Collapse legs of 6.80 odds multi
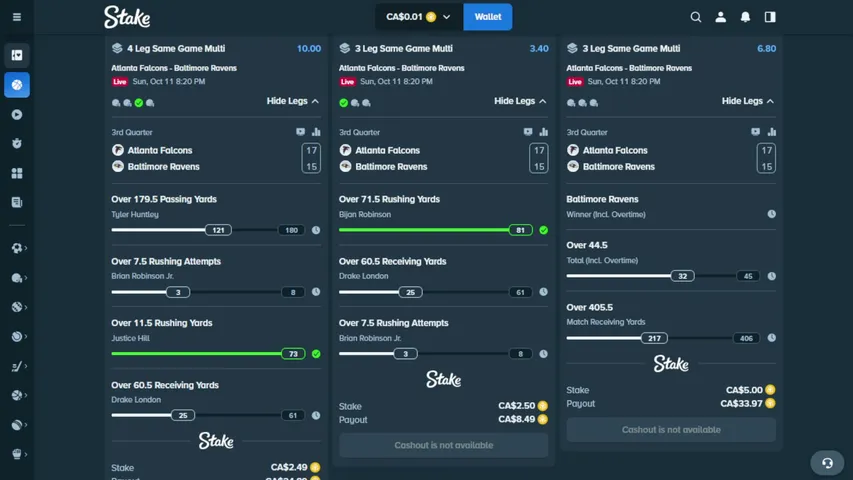Screen dimensions: 853x480 click(747, 101)
